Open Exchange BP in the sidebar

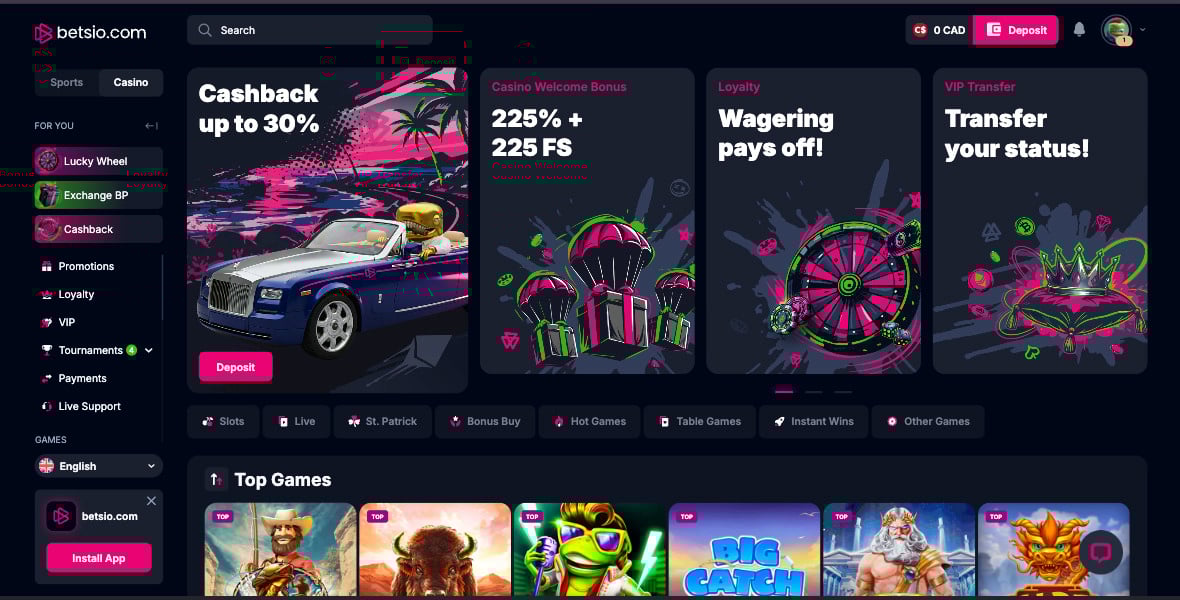[98, 195]
